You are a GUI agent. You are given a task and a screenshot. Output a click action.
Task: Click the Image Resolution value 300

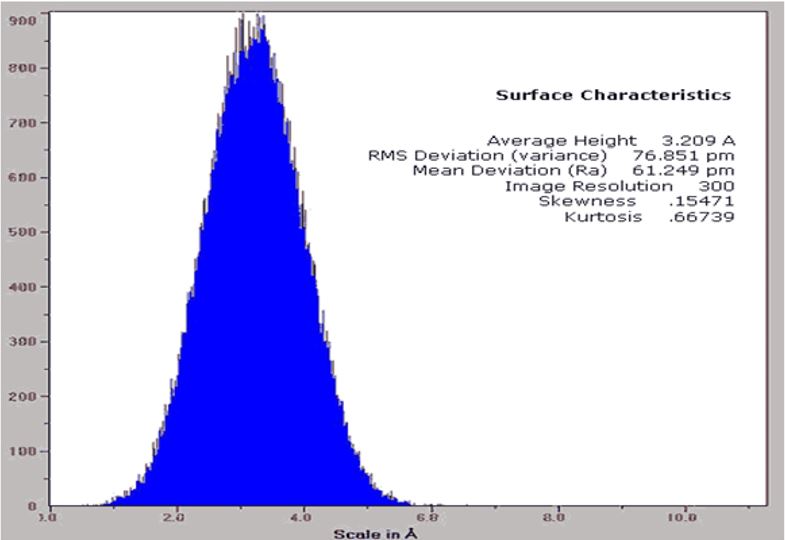[x=716, y=186]
